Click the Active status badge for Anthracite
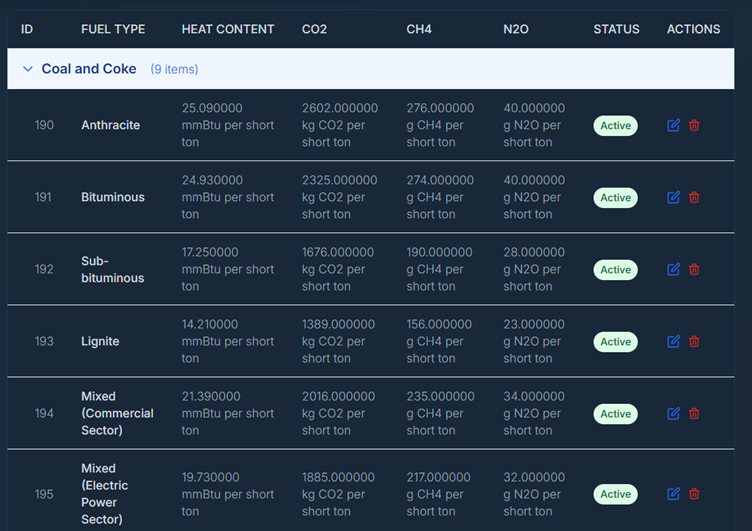 [x=615, y=126]
